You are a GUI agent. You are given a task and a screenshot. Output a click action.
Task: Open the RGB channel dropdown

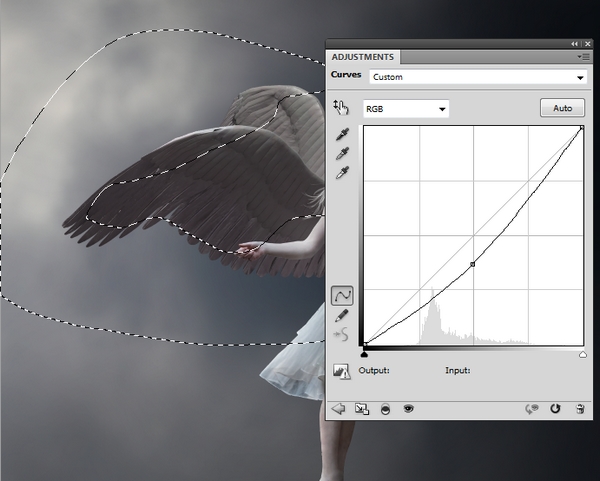[406, 108]
